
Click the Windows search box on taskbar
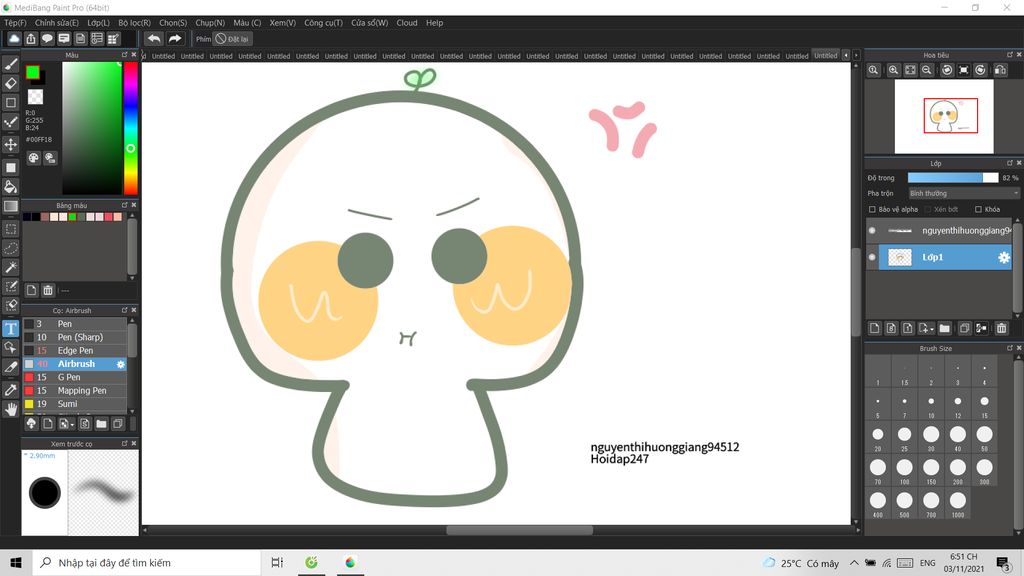(x=146, y=562)
